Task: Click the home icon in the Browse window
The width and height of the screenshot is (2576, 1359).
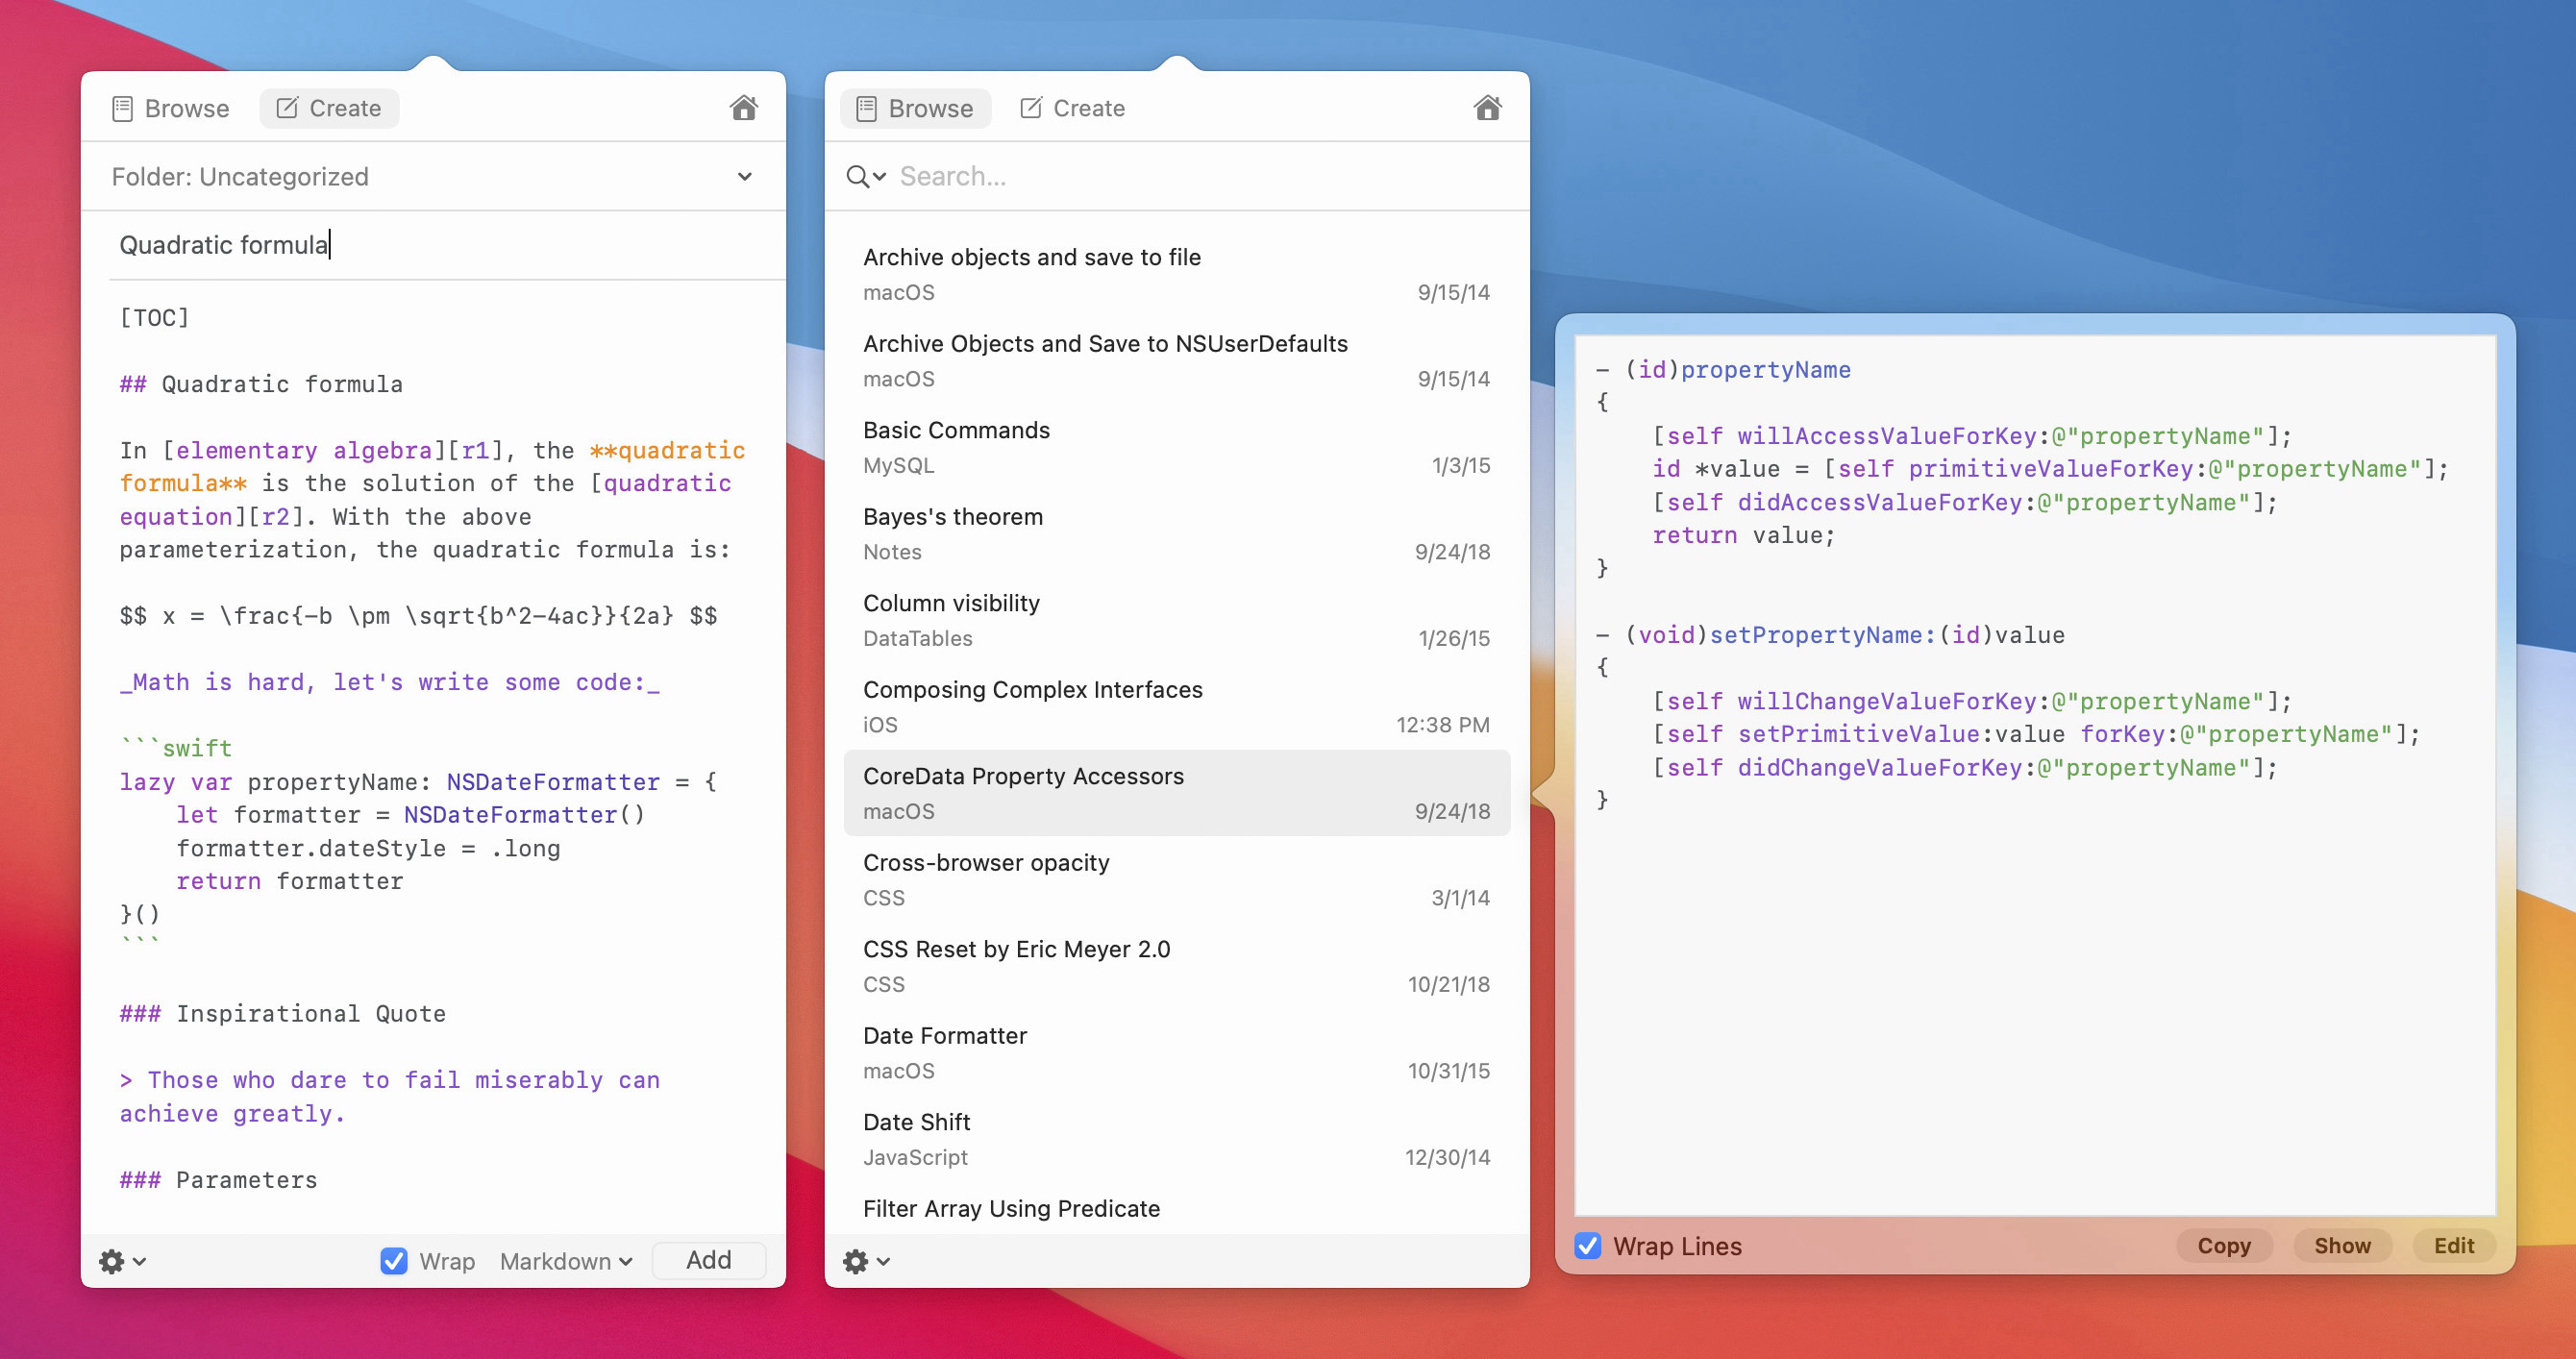Action: 1487,108
